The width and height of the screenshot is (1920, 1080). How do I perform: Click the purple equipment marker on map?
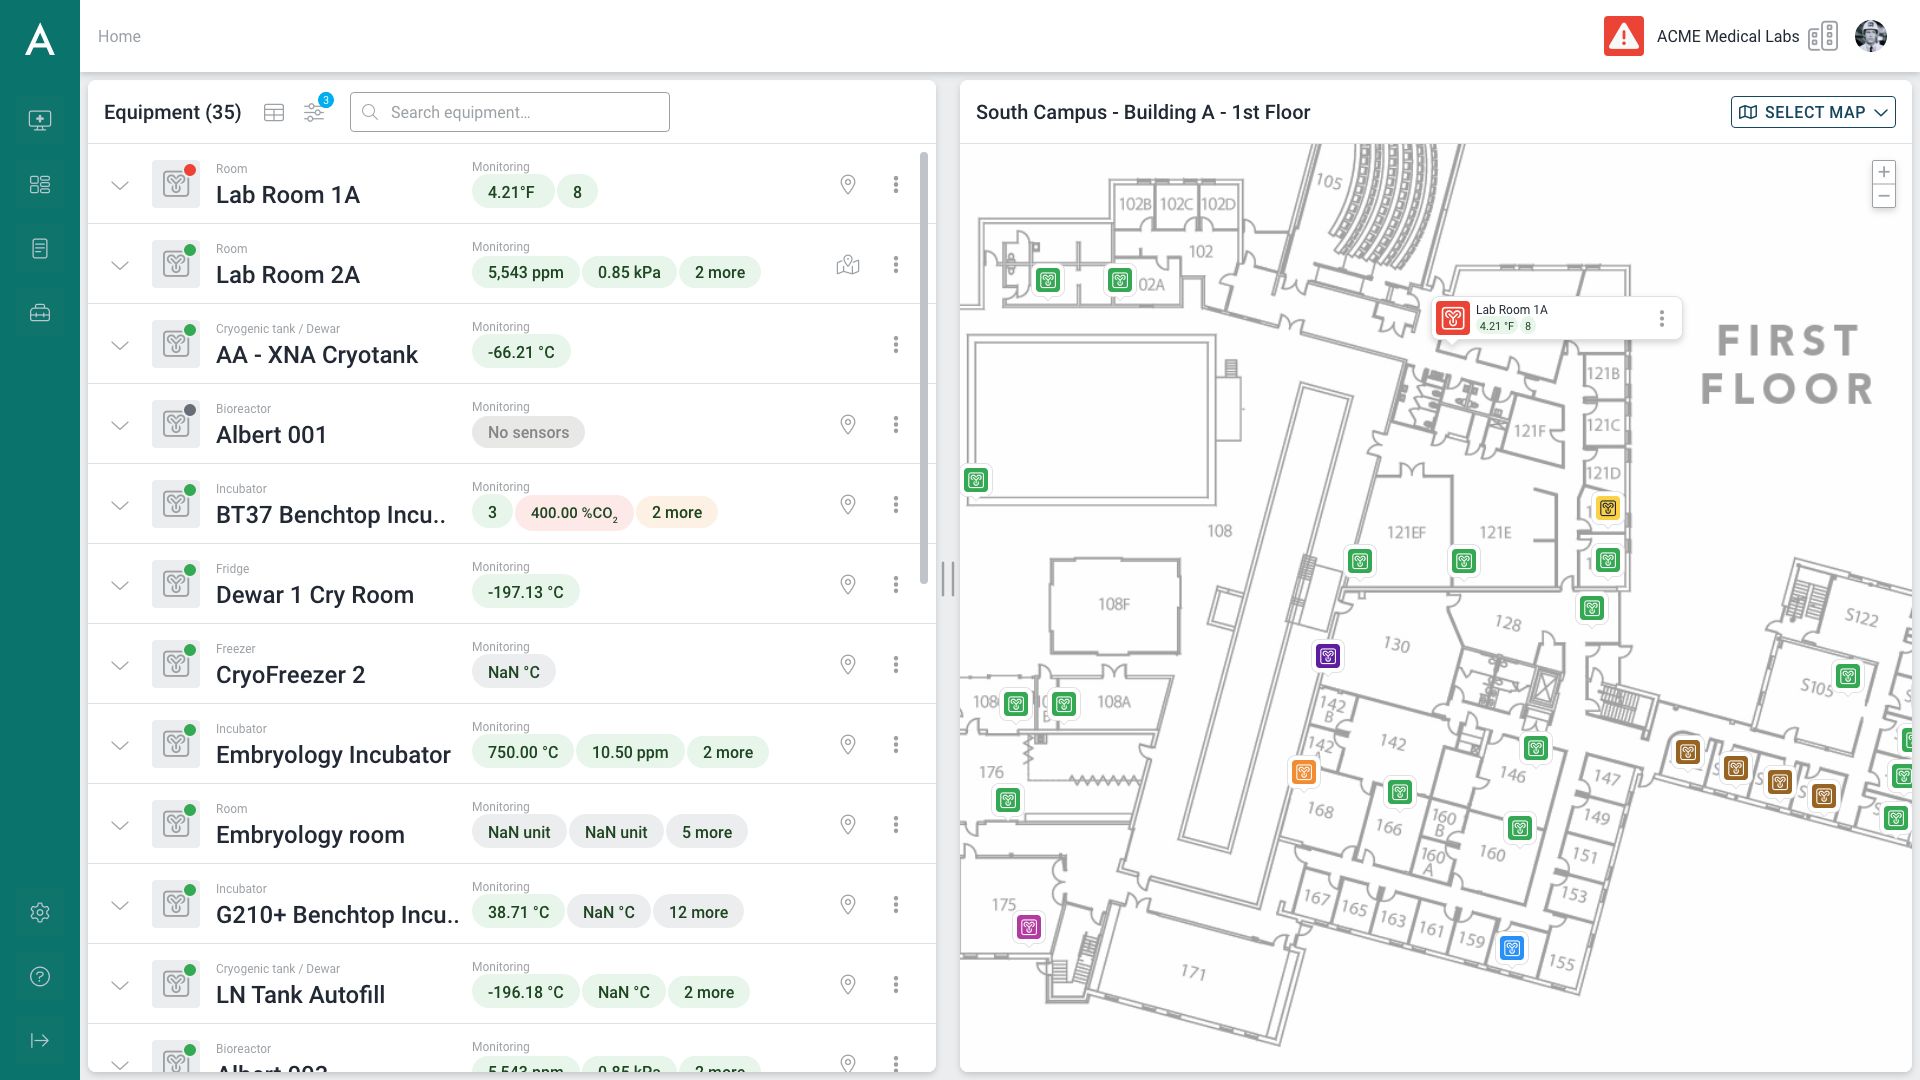click(x=1327, y=657)
